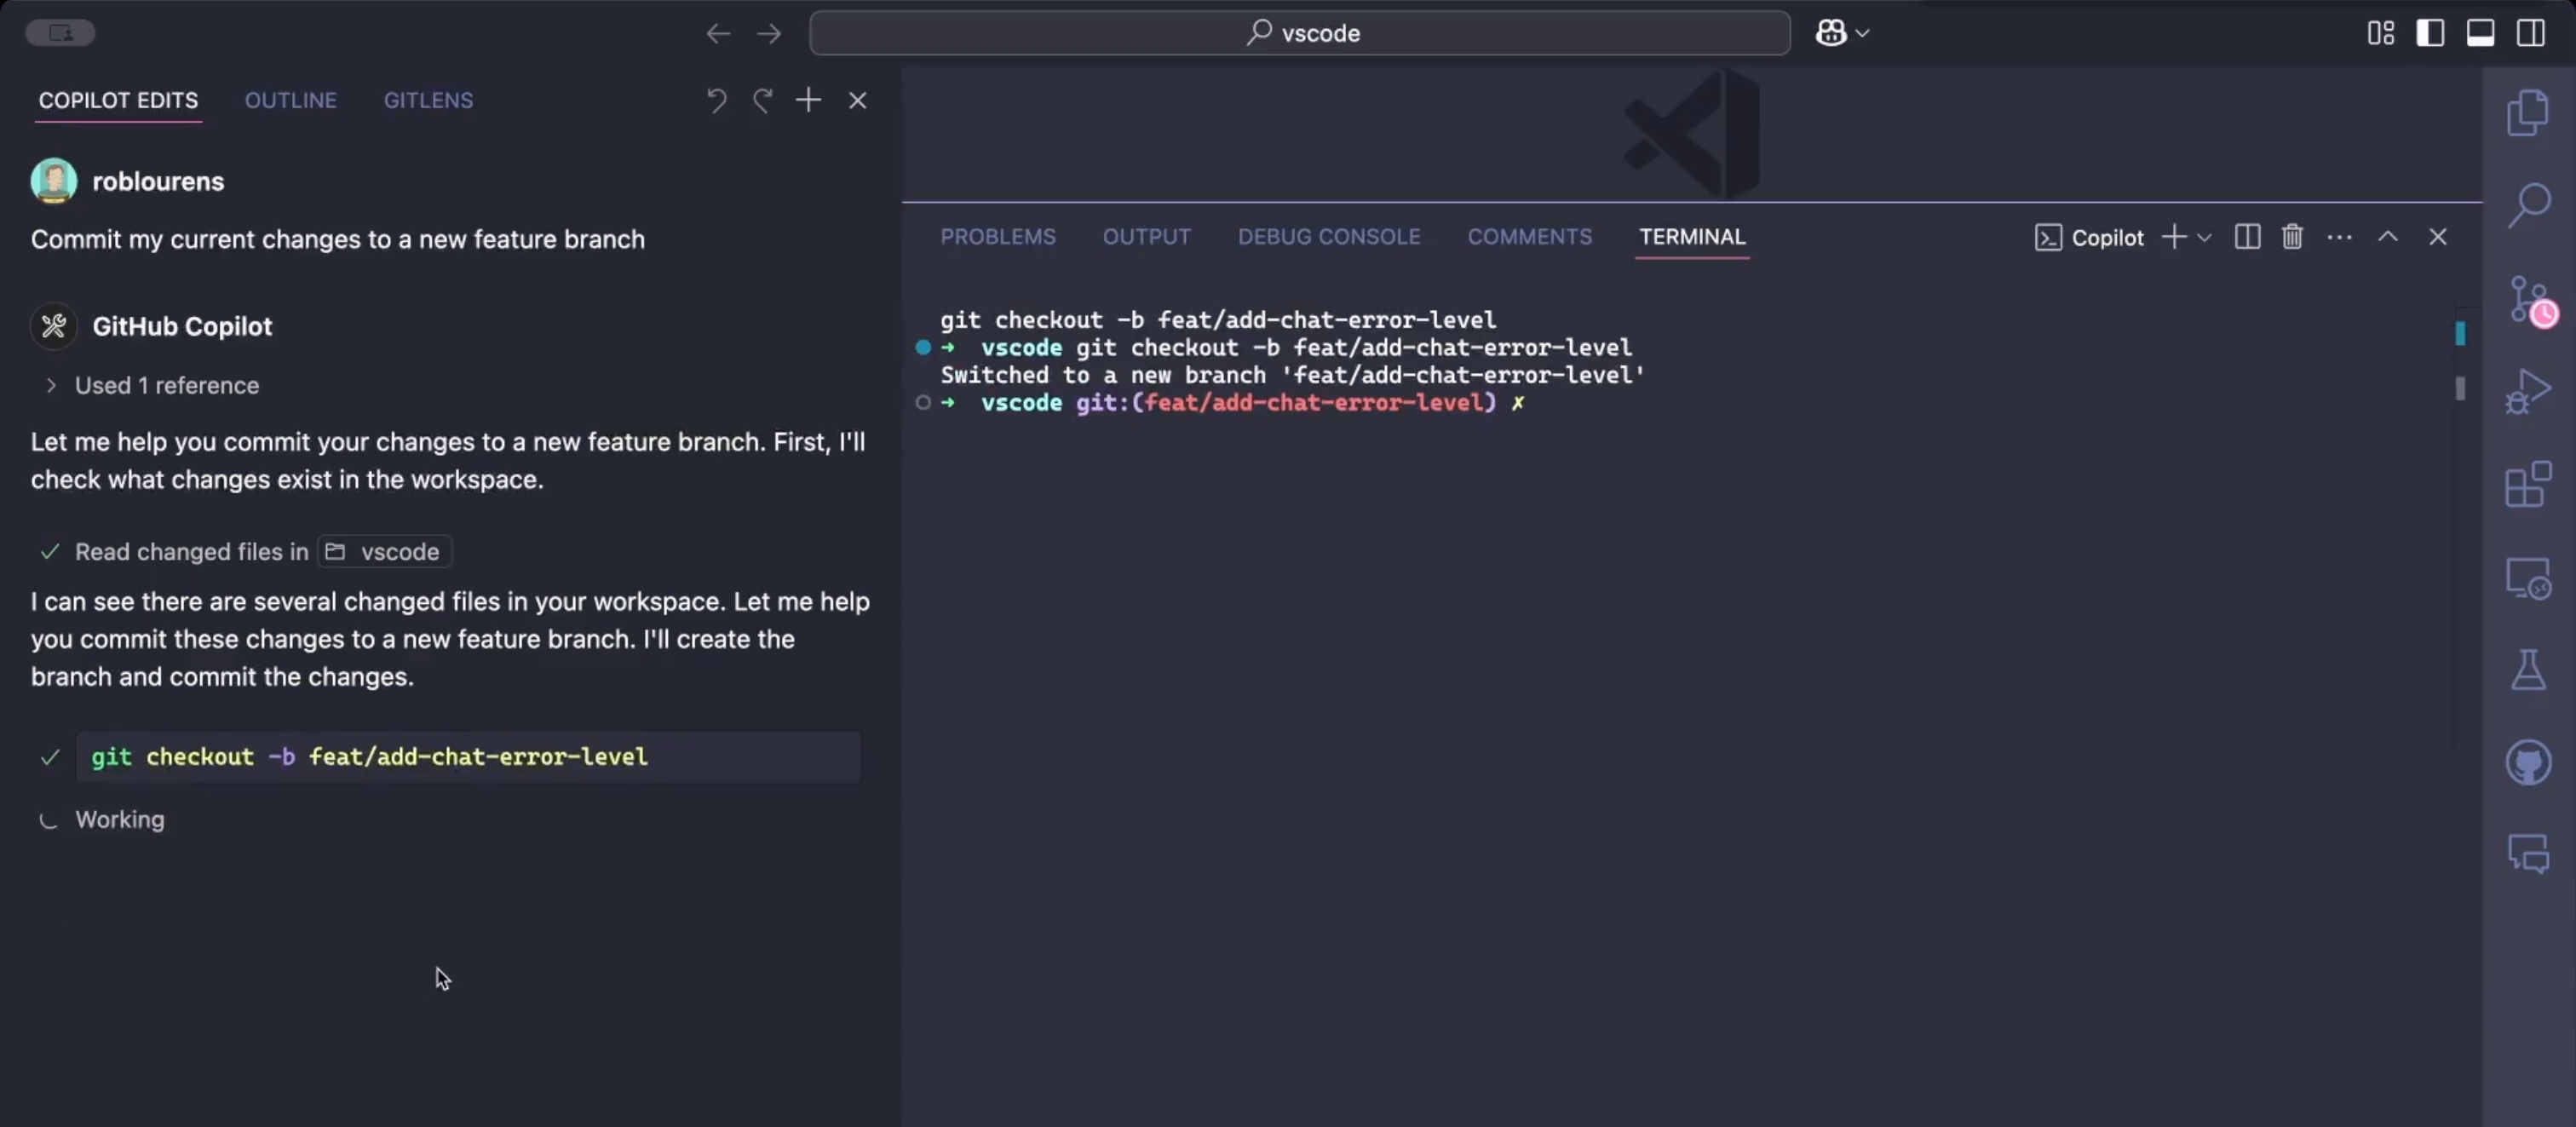Expand the Used 1 reference section
Viewport: 2576px width, 1127px height.
[x=150, y=385]
